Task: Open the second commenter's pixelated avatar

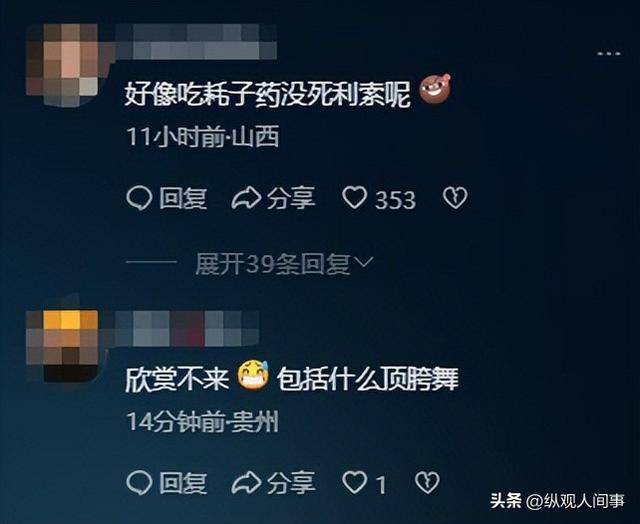Action: coord(62,346)
